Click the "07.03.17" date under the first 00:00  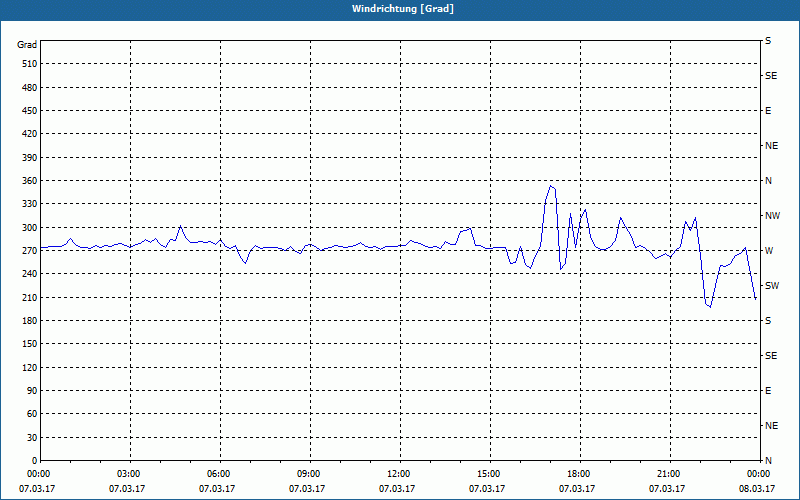coord(37,489)
